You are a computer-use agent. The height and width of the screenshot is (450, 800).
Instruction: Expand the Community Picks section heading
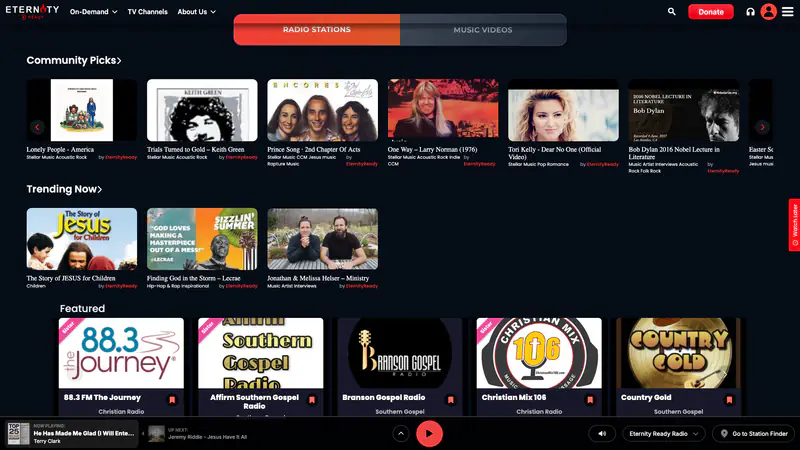tap(74, 60)
